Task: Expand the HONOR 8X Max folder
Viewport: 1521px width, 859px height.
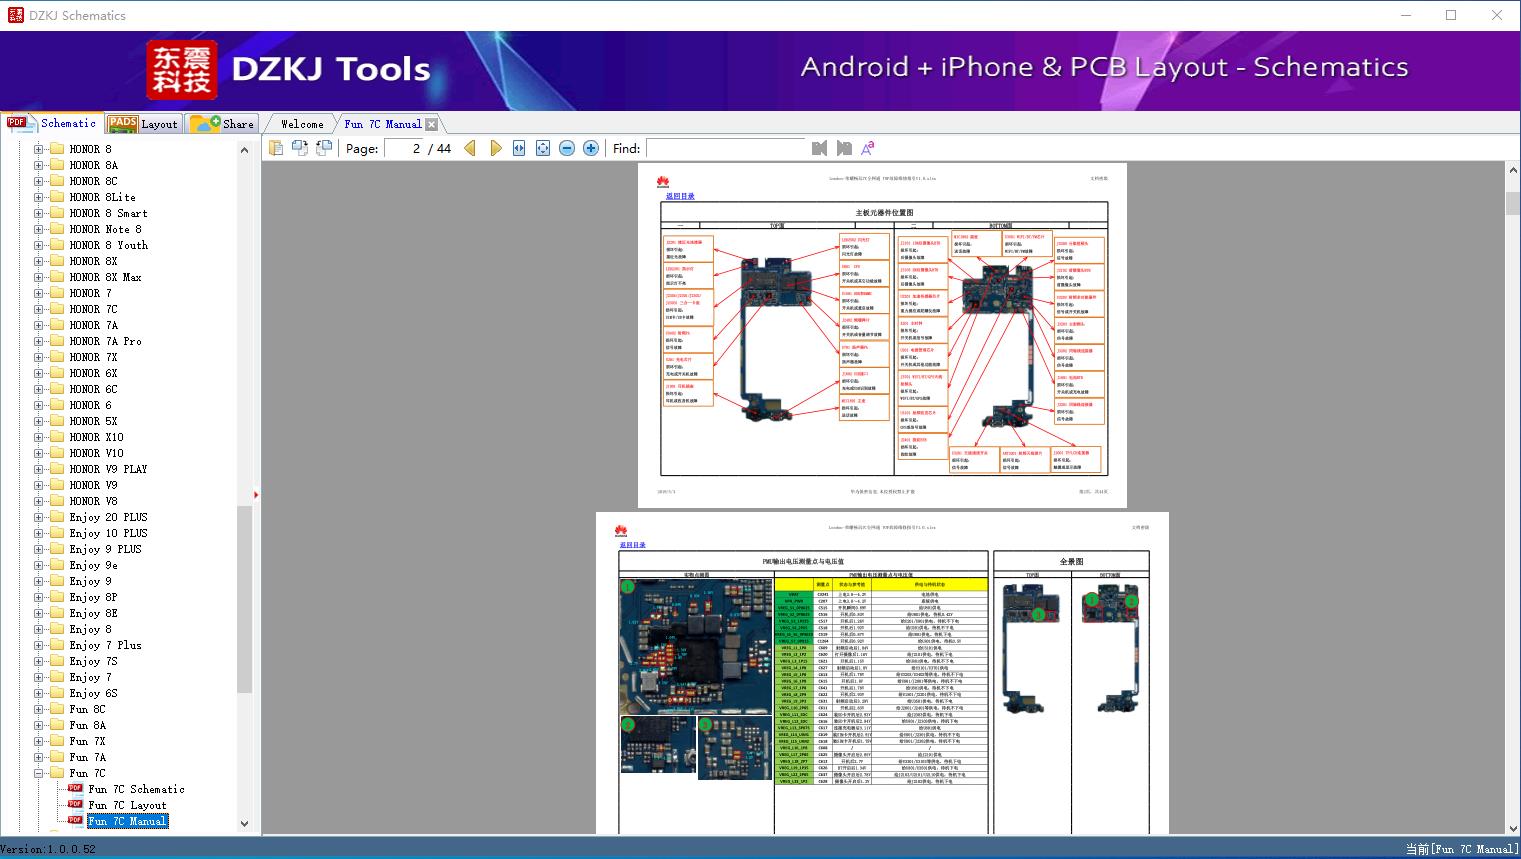Action: [x=39, y=277]
